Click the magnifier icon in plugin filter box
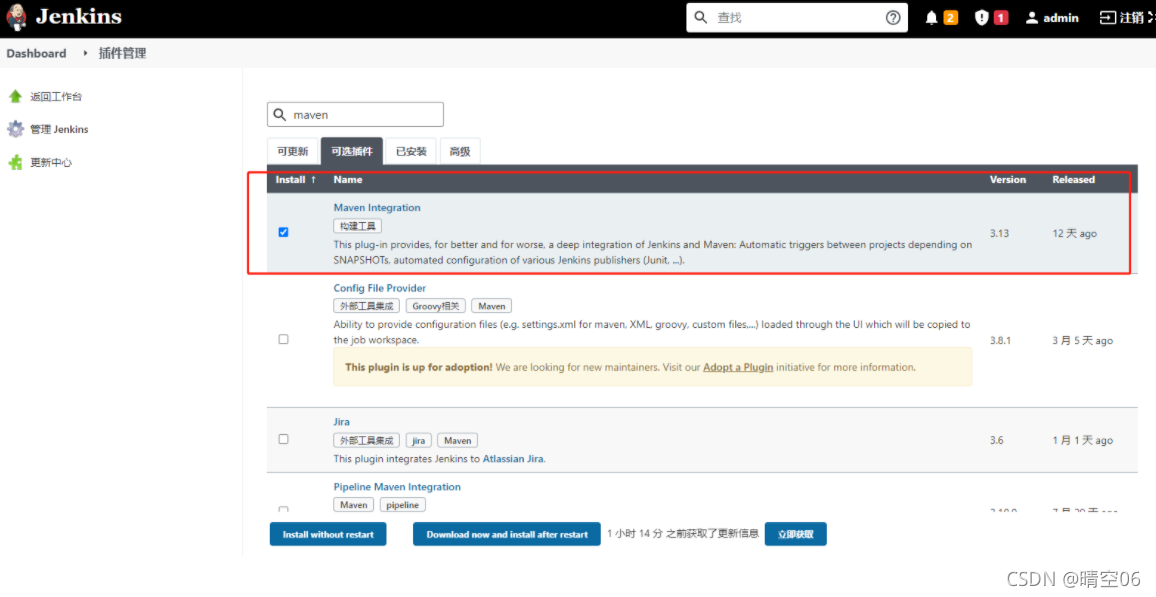The image size is (1156, 597). tap(279, 115)
